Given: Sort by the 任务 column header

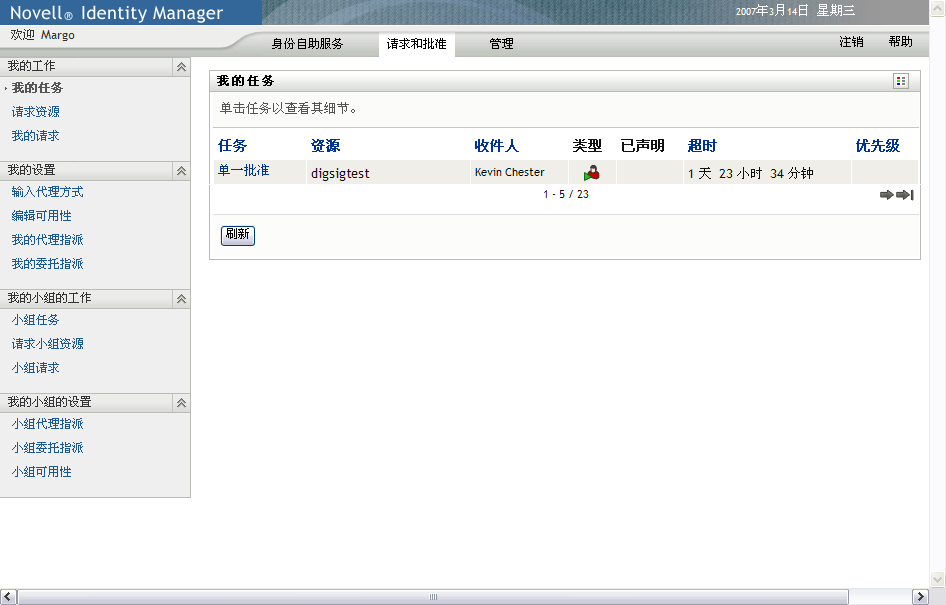Looking at the screenshot, I should (x=232, y=145).
